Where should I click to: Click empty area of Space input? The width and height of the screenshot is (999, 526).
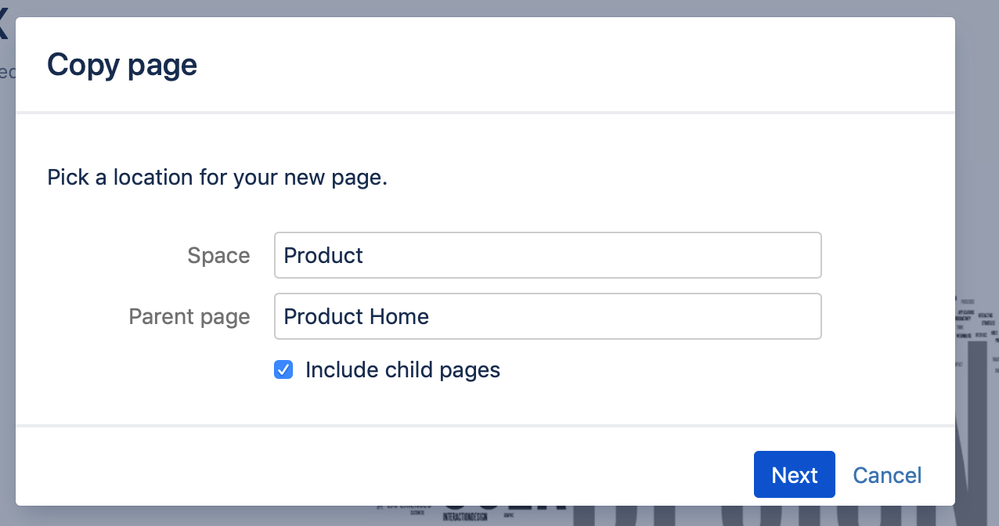pos(593,255)
